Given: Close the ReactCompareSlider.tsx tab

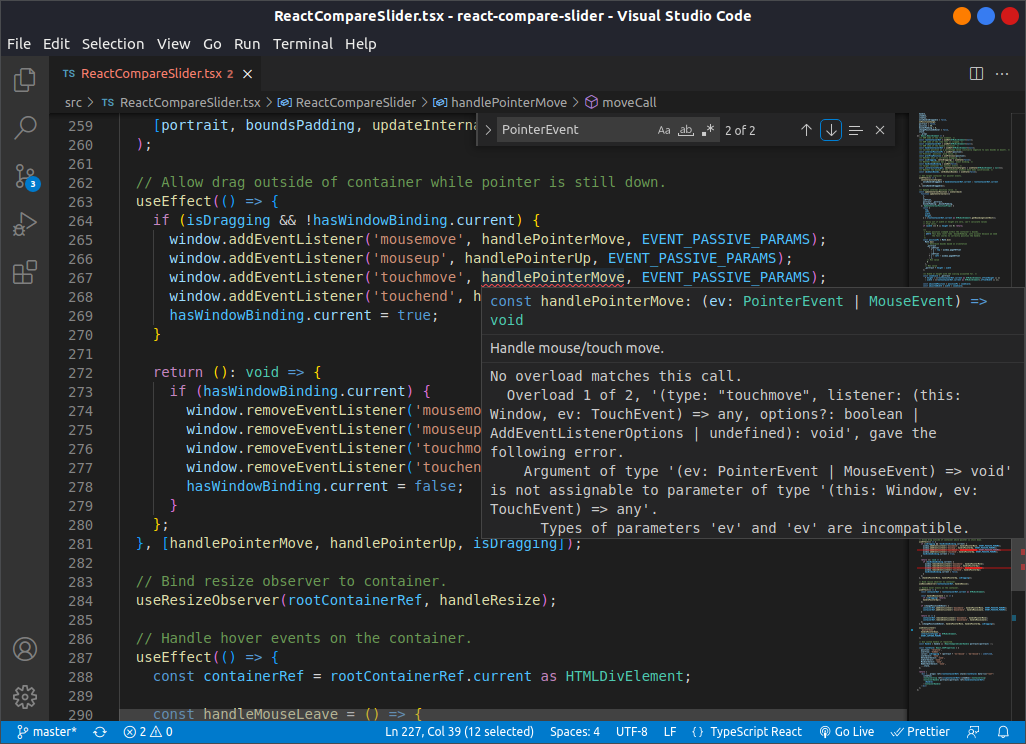Looking at the screenshot, I should coord(247,74).
